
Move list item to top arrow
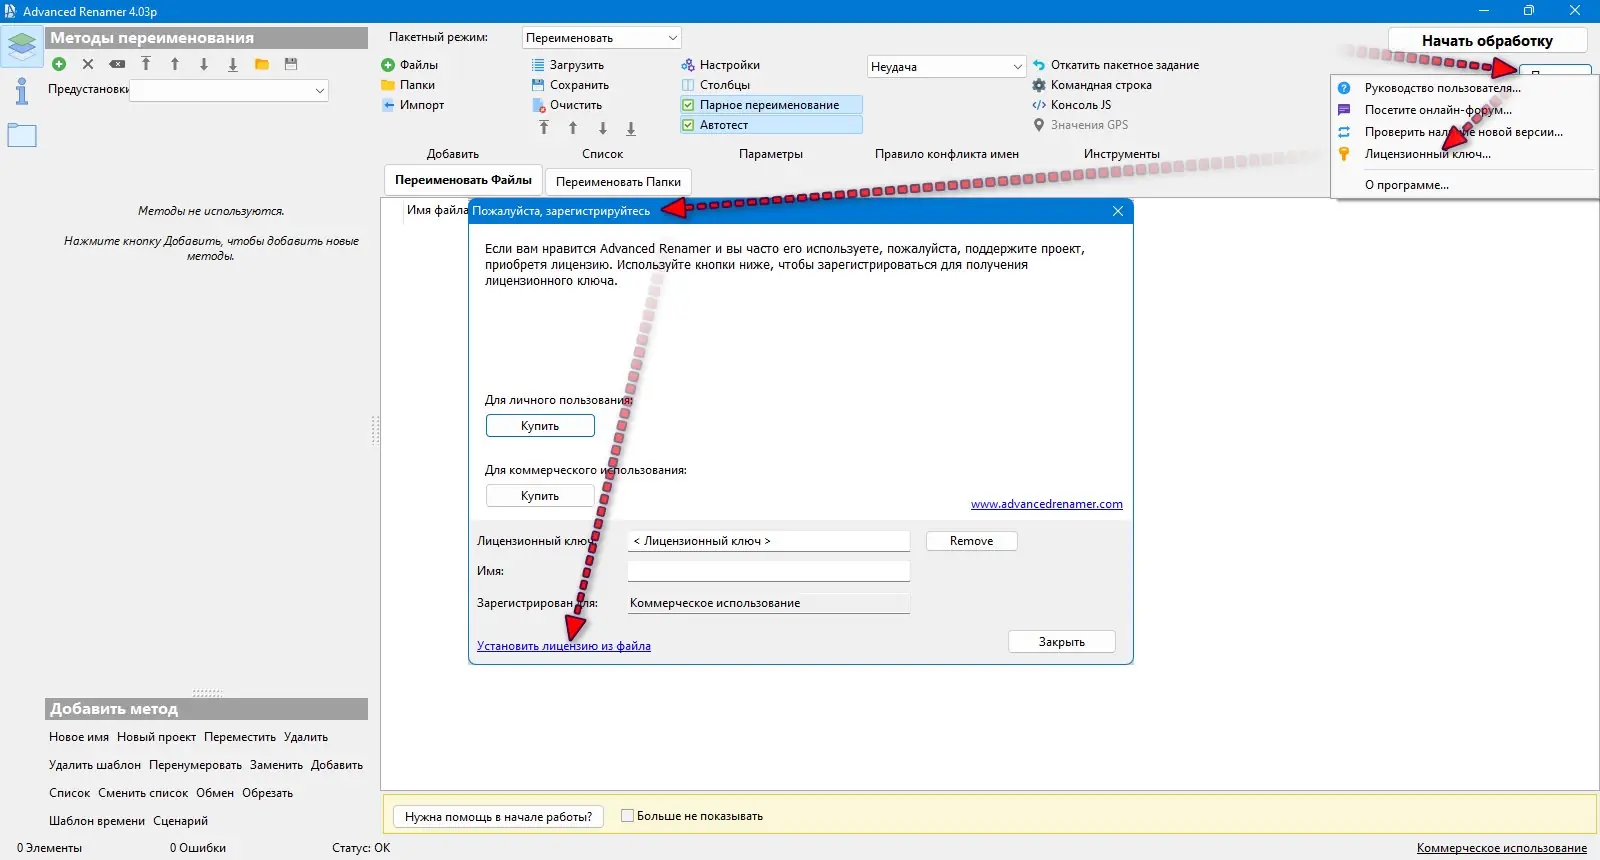coord(544,128)
